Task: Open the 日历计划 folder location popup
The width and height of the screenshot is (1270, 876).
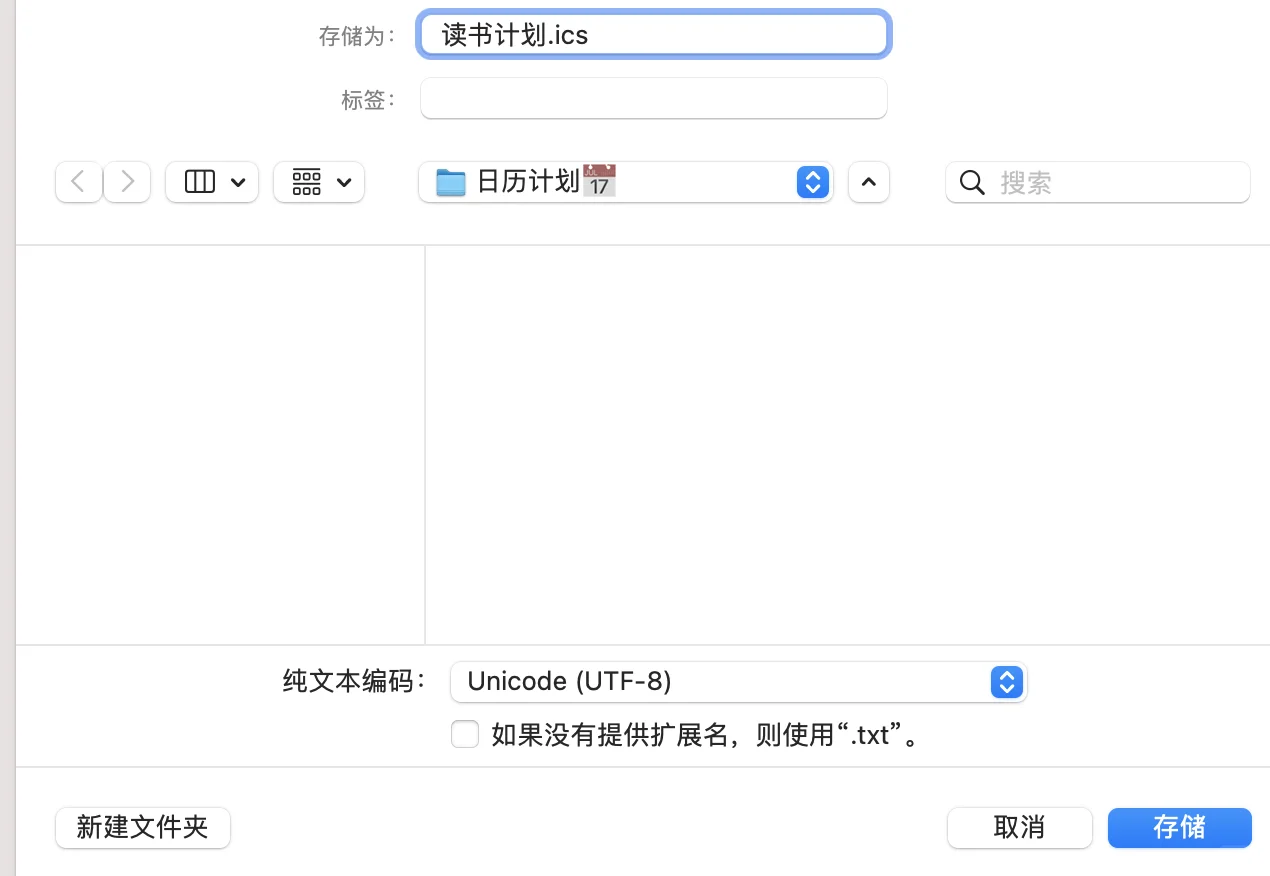Action: click(626, 182)
